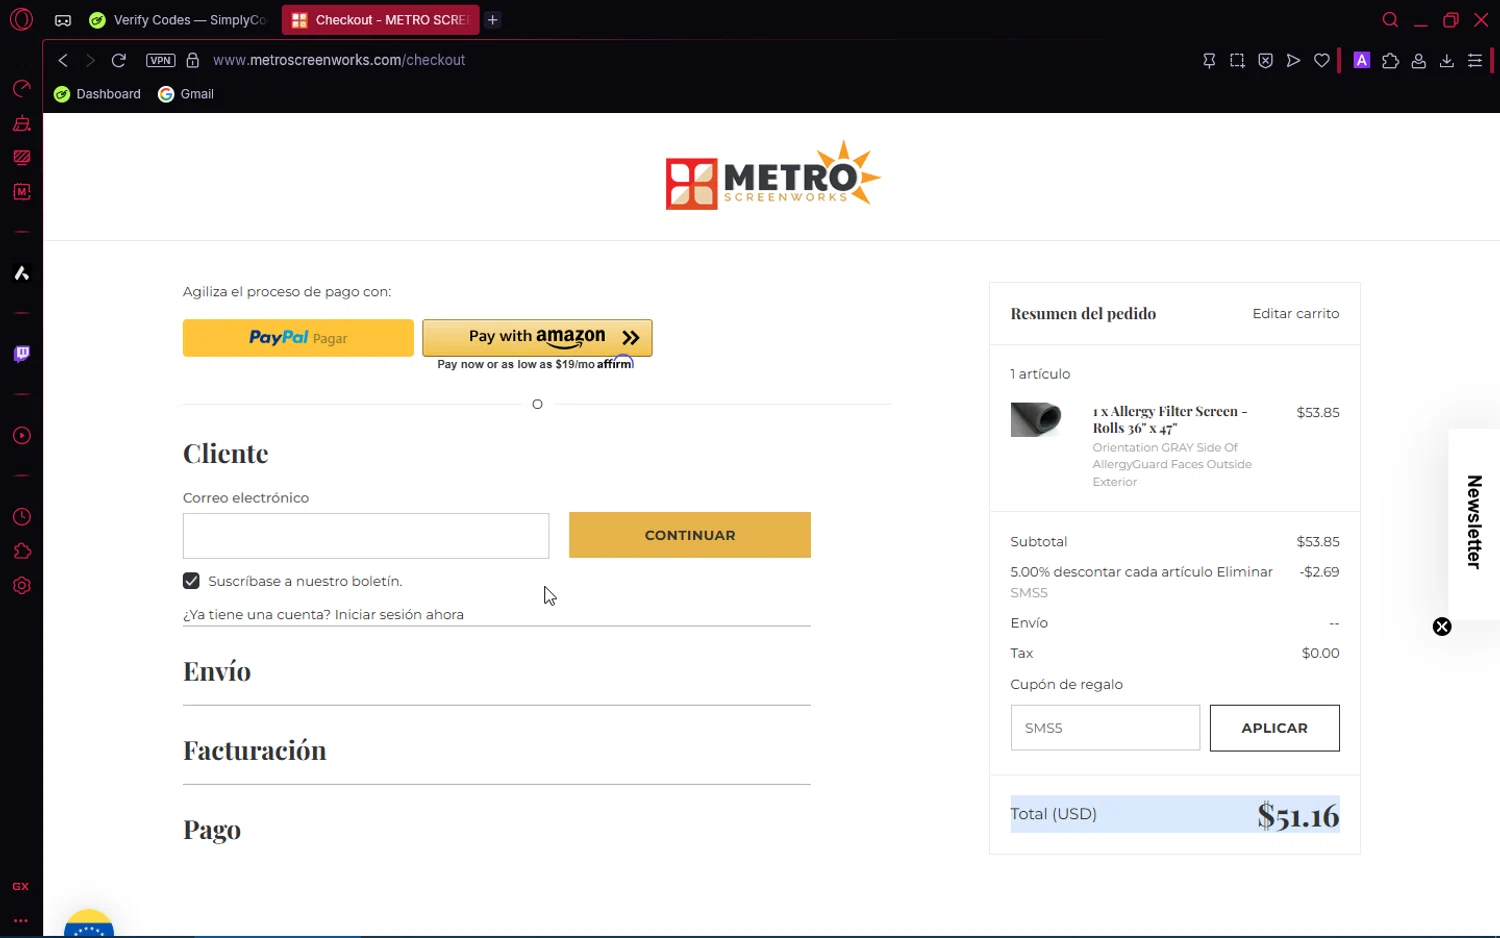Click the flag chat bubble at bottom

coord(89,925)
